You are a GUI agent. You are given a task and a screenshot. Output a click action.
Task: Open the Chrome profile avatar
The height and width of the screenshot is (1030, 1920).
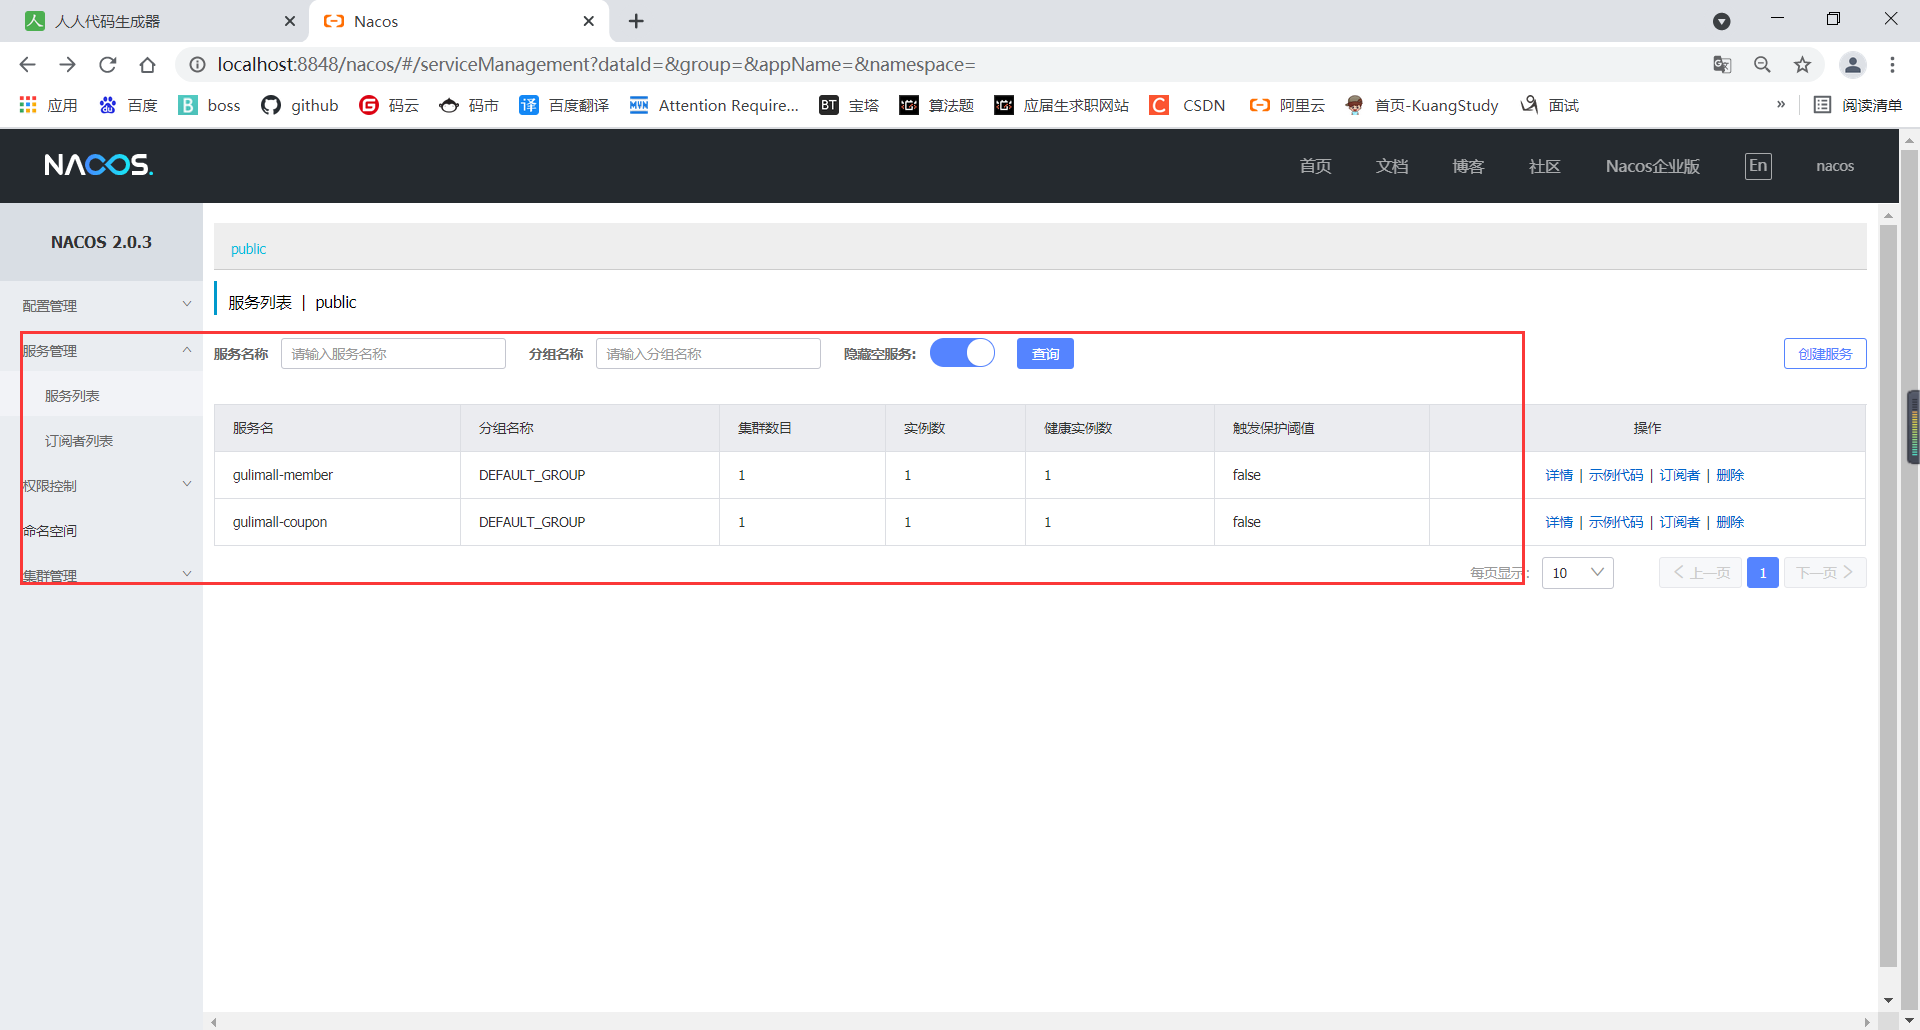pyautogui.click(x=1852, y=65)
